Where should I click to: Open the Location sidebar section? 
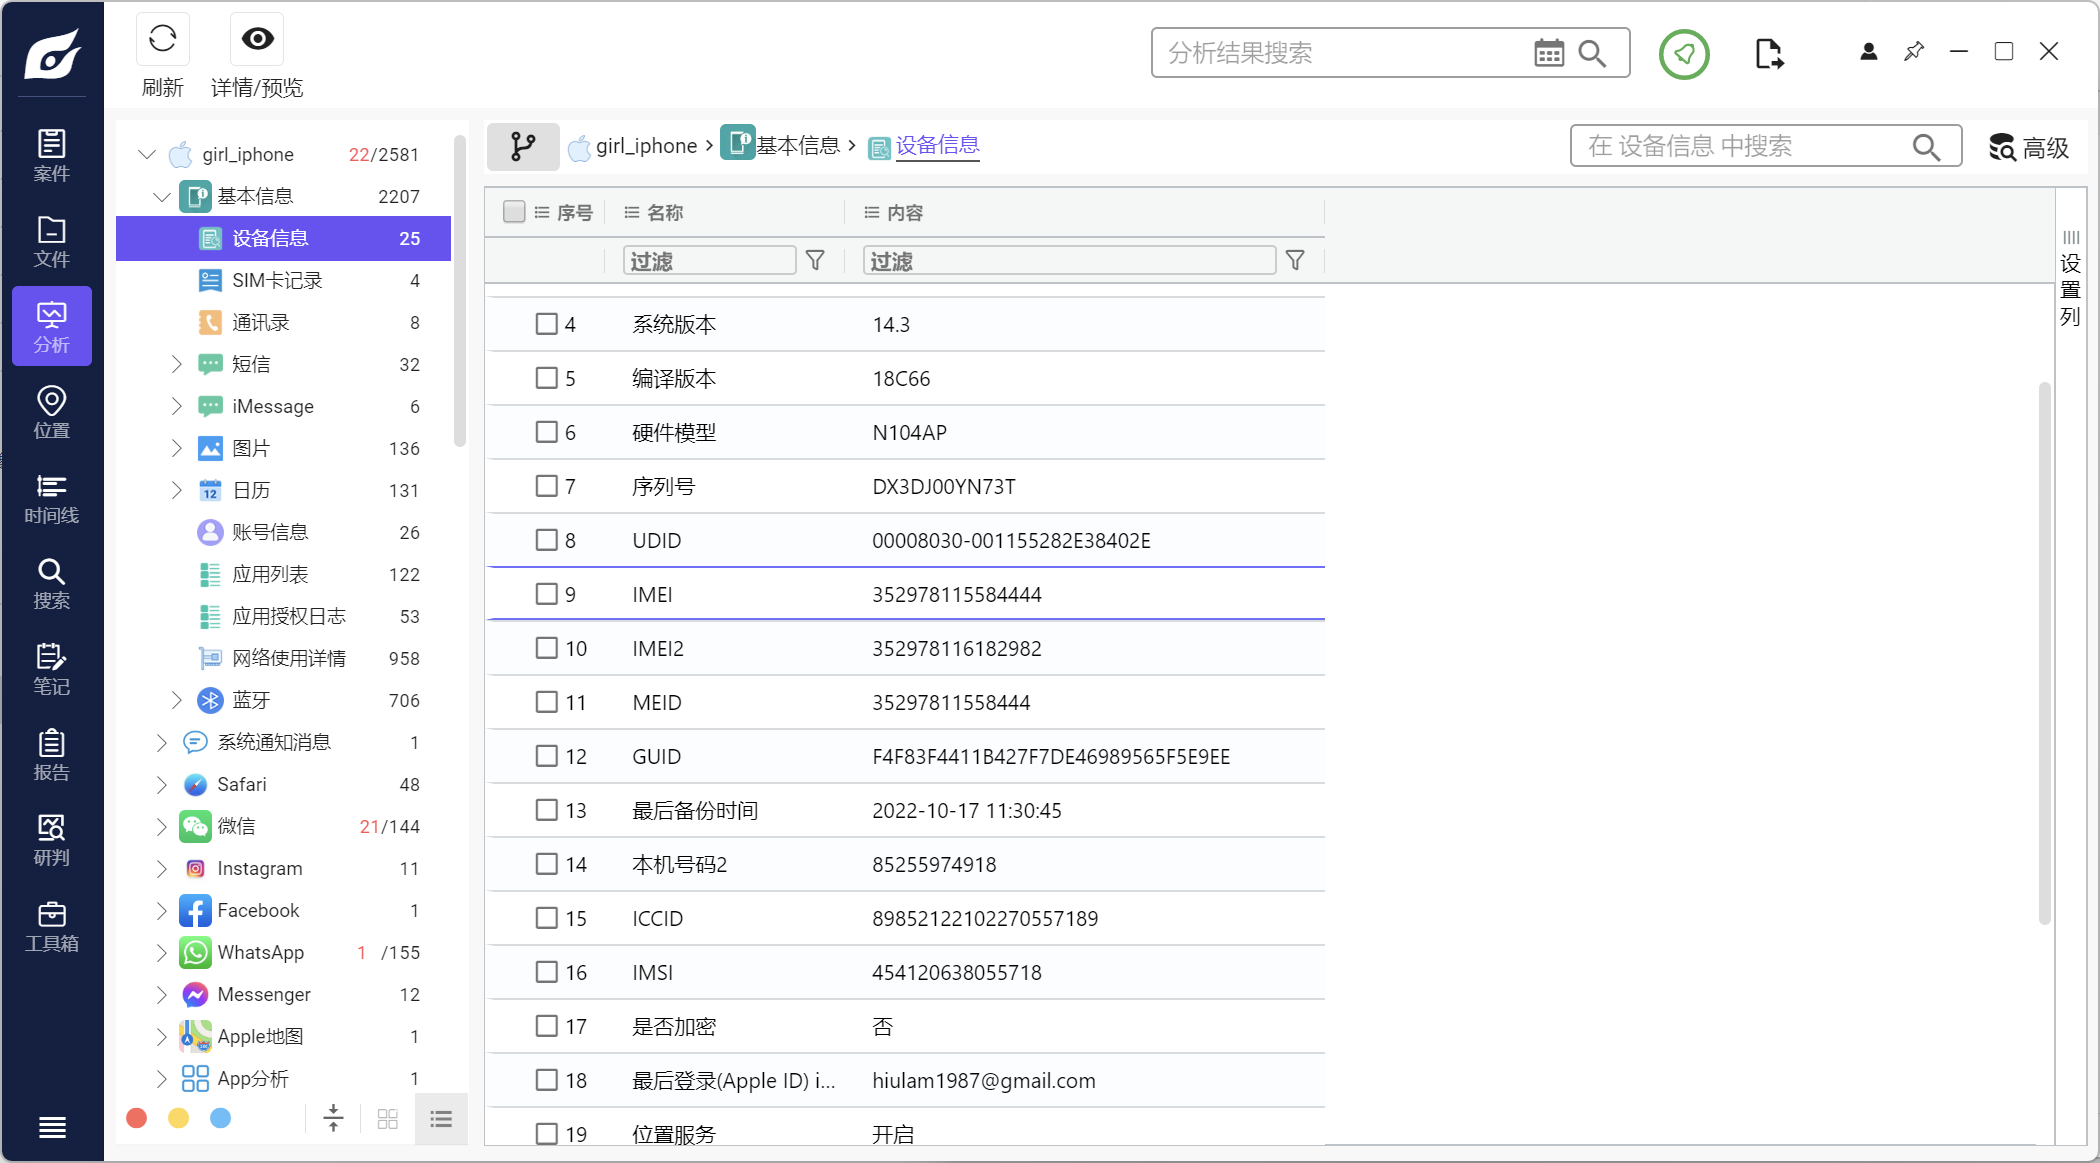tap(52, 412)
